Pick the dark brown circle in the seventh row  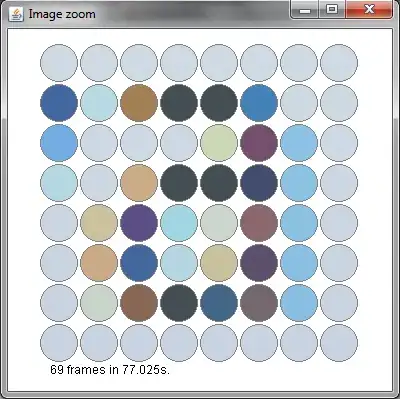139,303
